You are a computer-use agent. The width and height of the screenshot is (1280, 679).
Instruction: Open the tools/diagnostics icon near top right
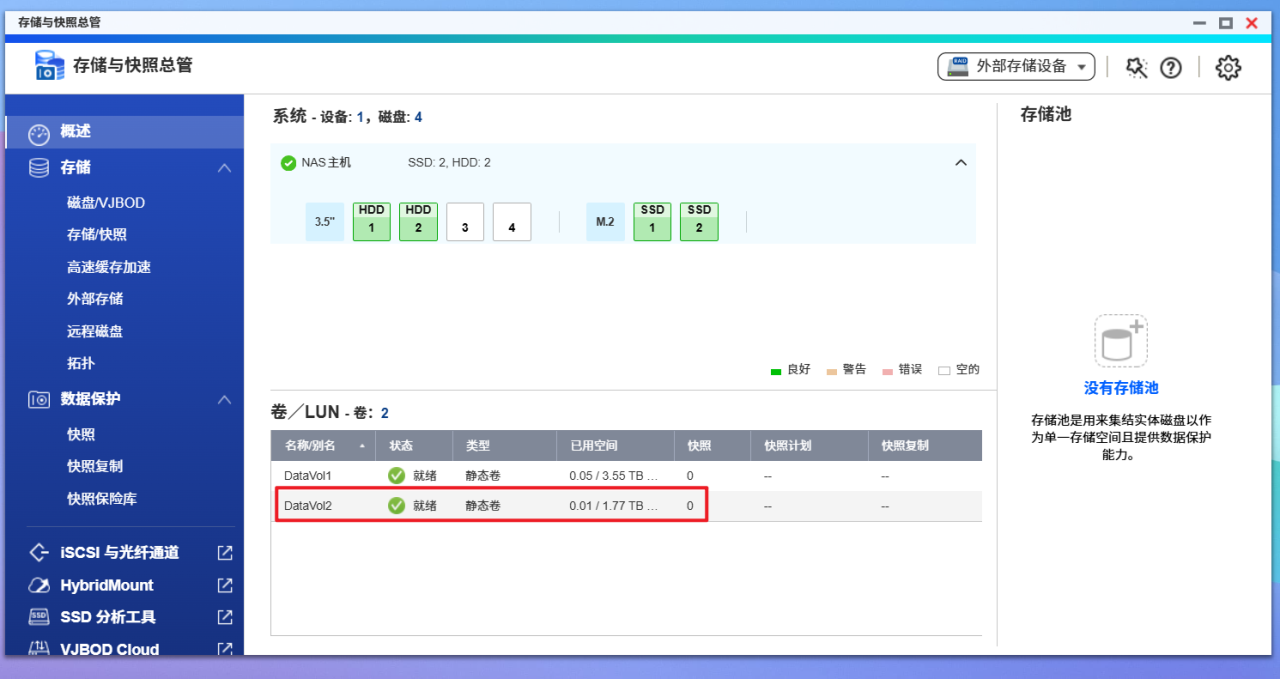point(1135,67)
